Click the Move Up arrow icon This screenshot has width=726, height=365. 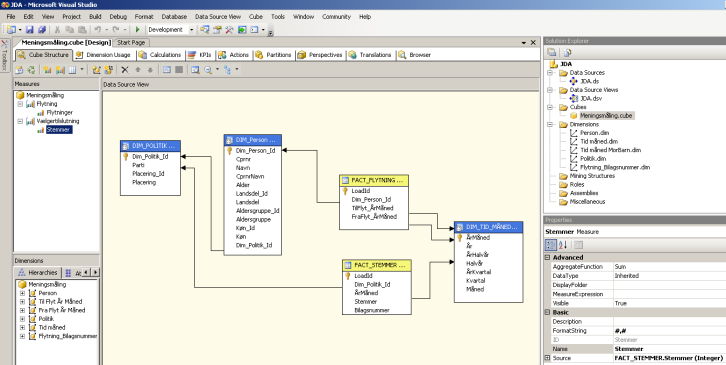pos(138,70)
